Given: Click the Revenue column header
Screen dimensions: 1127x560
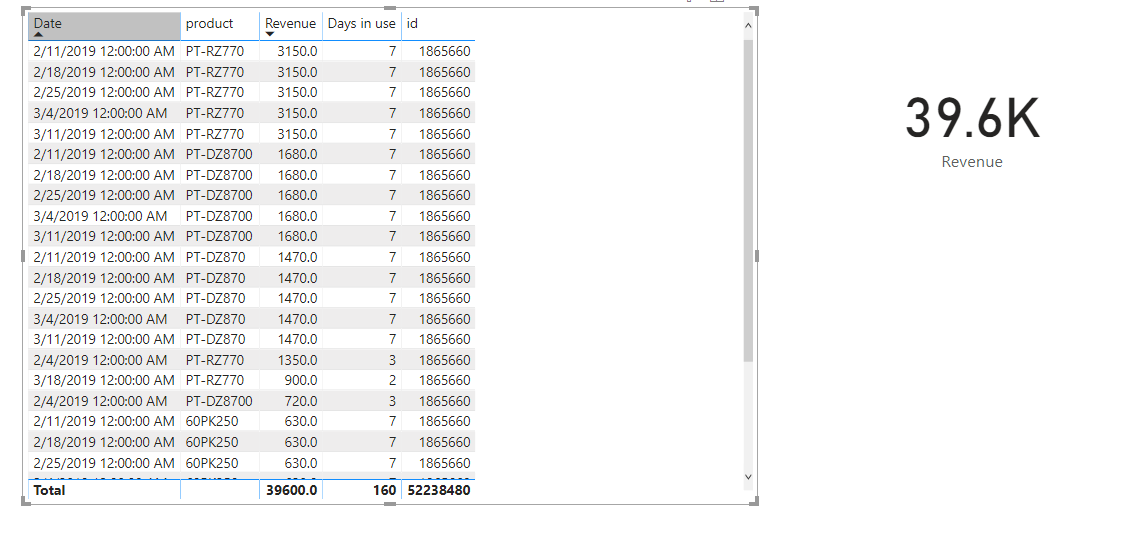Looking at the screenshot, I should [291, 26].
